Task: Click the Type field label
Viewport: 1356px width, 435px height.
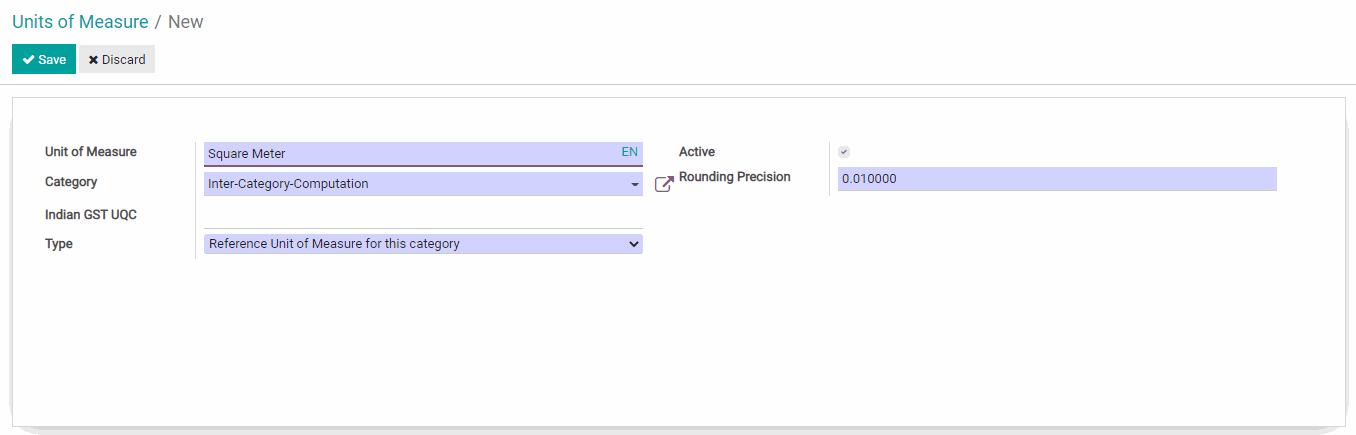Action: [x=59, y=244]
